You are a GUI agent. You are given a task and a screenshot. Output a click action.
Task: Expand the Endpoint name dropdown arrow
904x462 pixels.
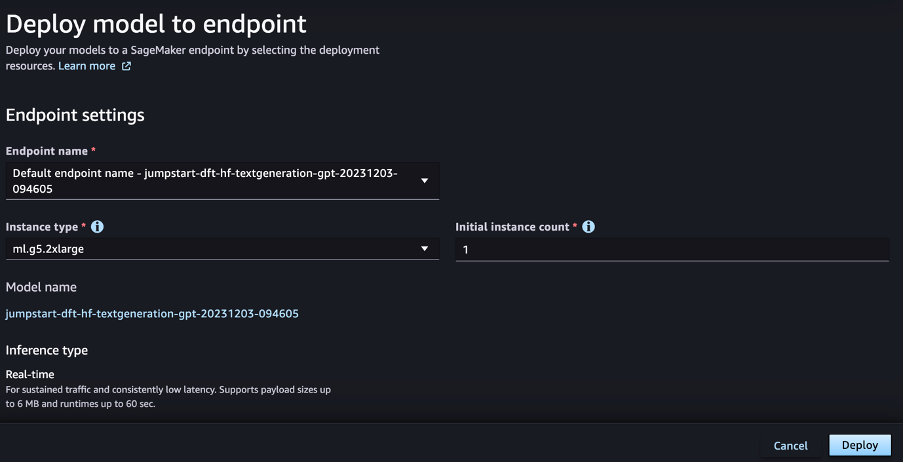[424, 181]
